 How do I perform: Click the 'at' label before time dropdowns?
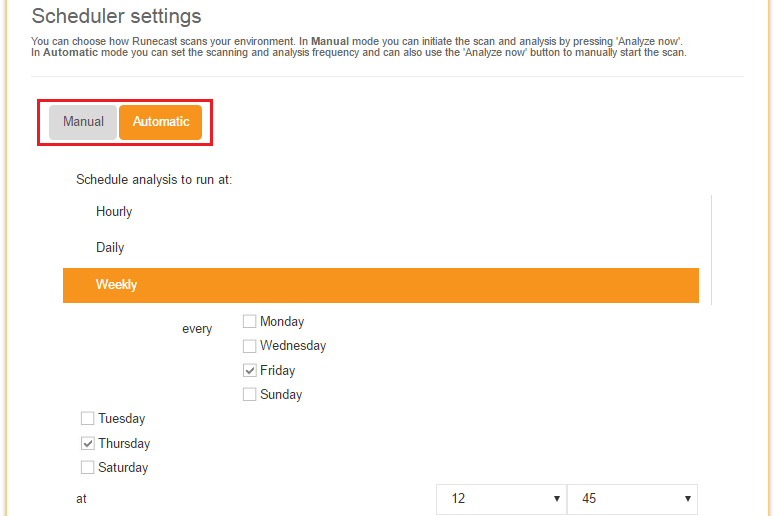point(82,497)
